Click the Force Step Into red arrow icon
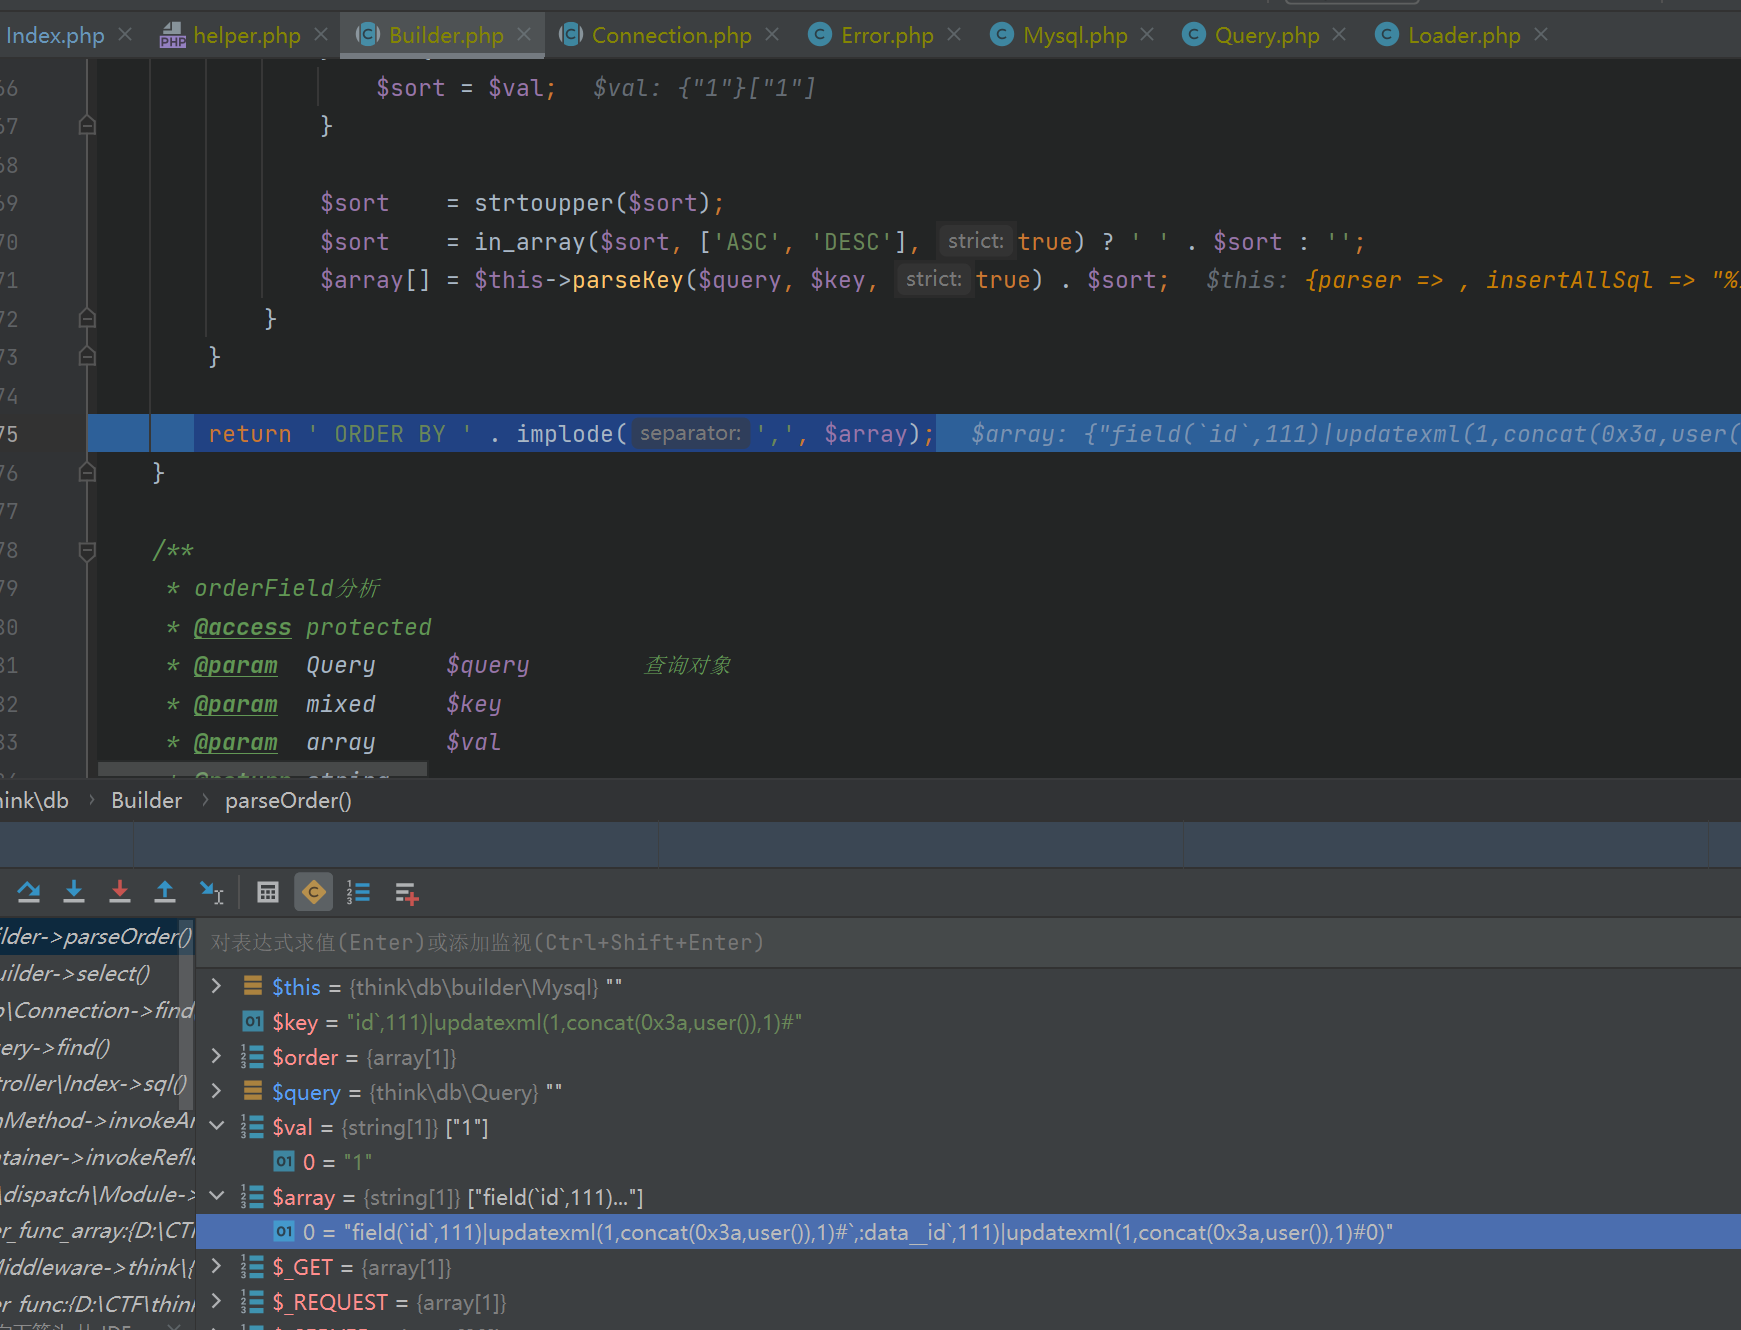 (x=120, y=892)
